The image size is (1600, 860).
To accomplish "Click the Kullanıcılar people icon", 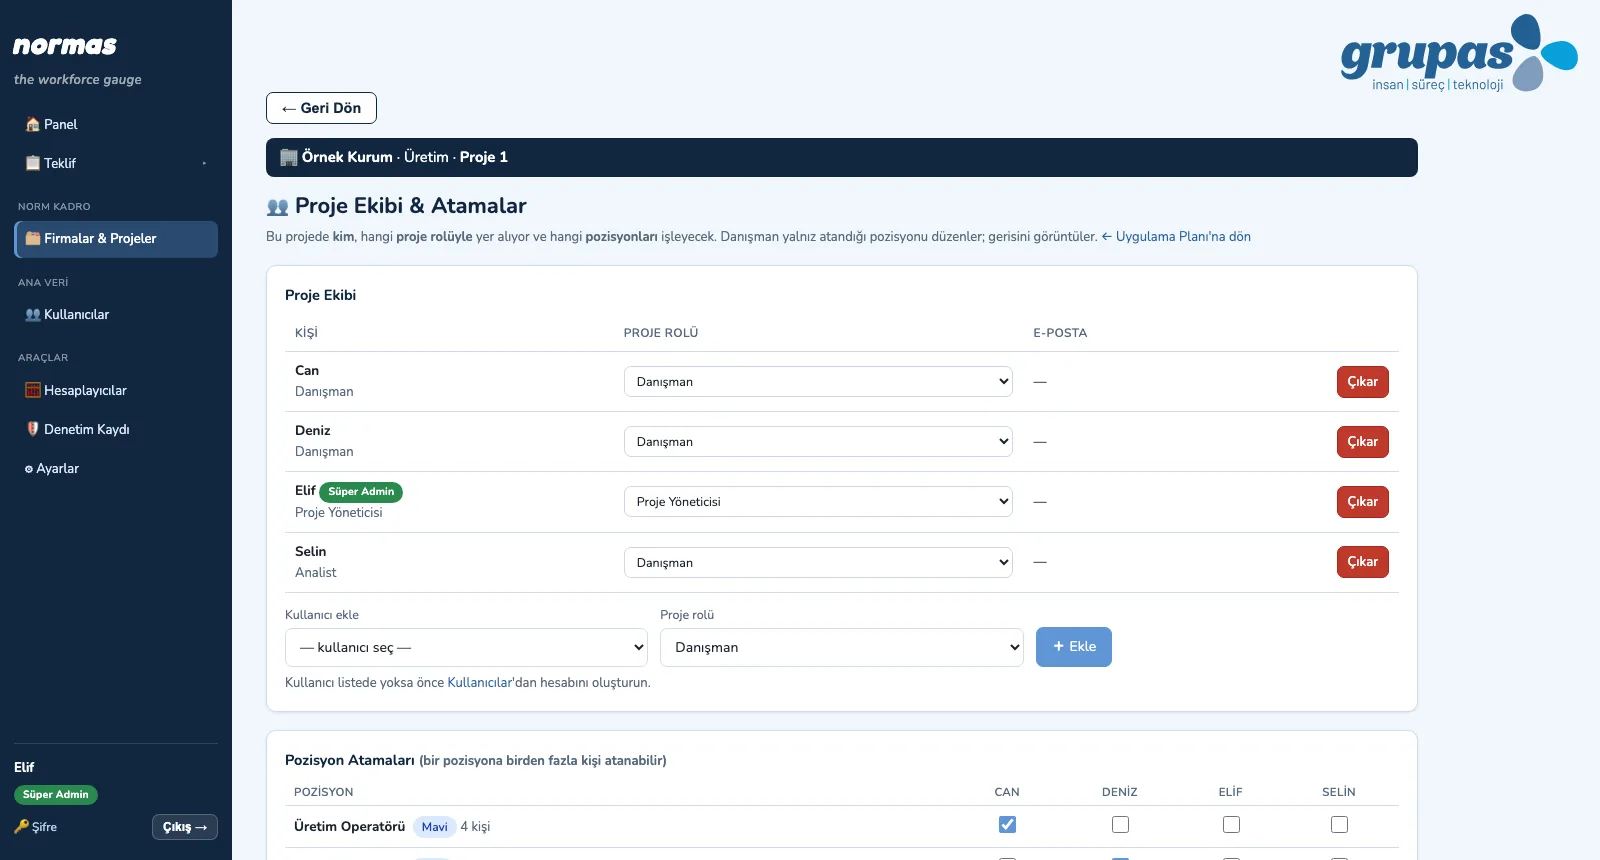I will pyautogui.click(x=33, y=314).
